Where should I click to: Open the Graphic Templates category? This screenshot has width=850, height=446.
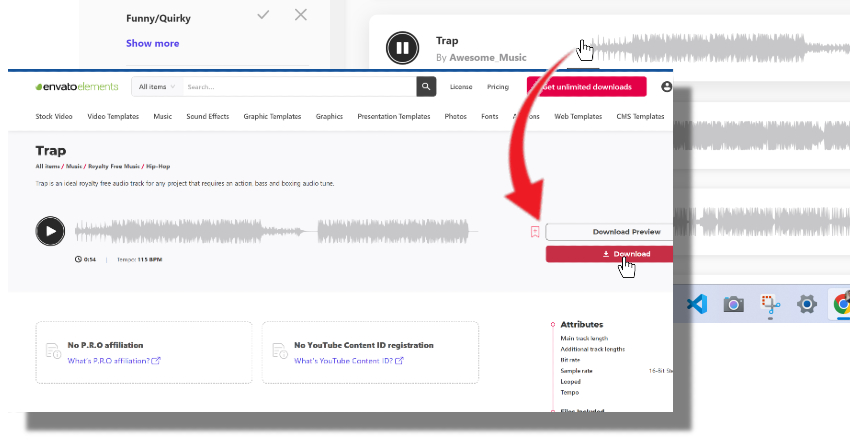[272, 117]
